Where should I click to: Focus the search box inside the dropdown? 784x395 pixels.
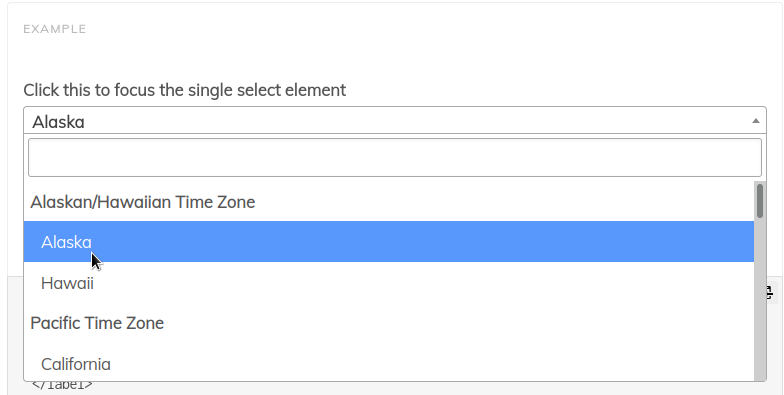pyautogui.click(x=394, y=158)
